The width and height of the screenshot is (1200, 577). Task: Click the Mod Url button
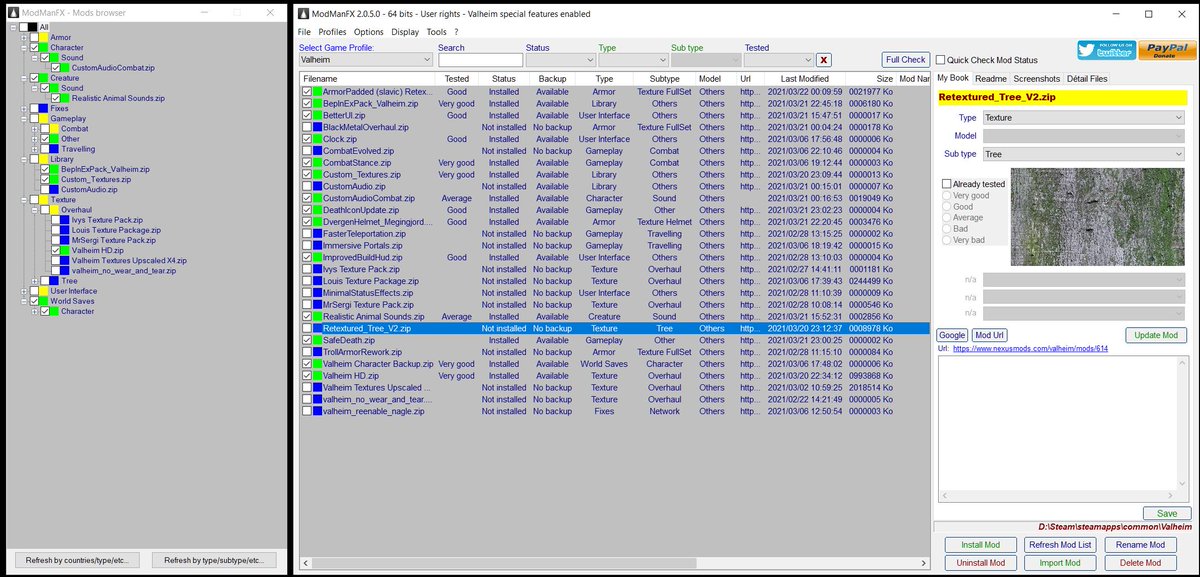[x=990, y=335]
